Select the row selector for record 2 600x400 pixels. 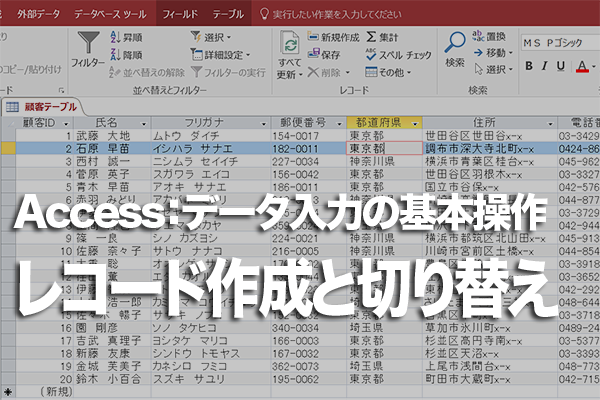8,149
